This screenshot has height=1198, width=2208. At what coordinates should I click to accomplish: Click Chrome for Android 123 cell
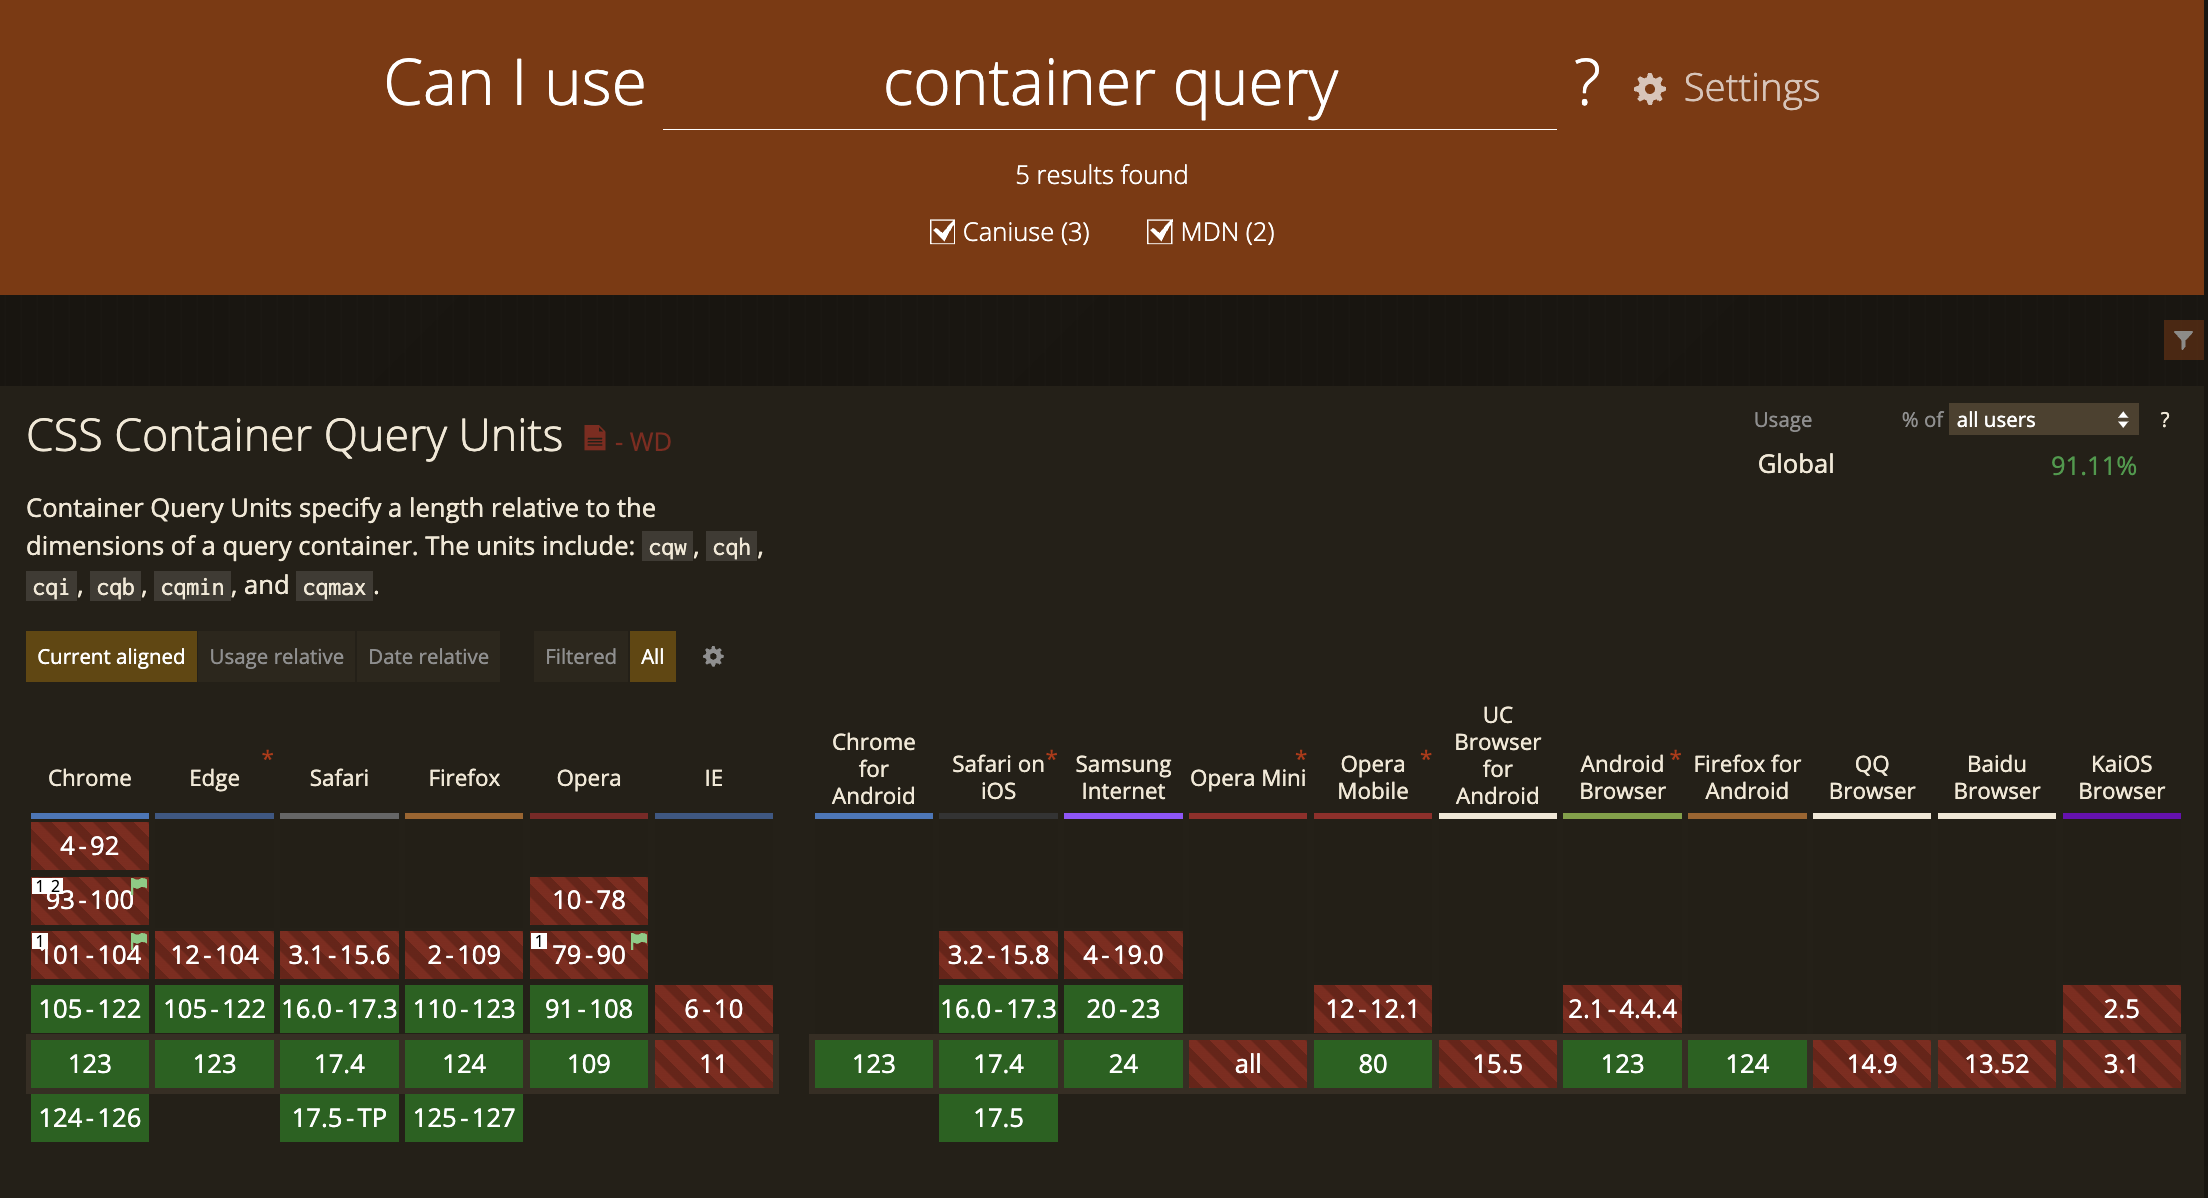tap(874, 1064)
